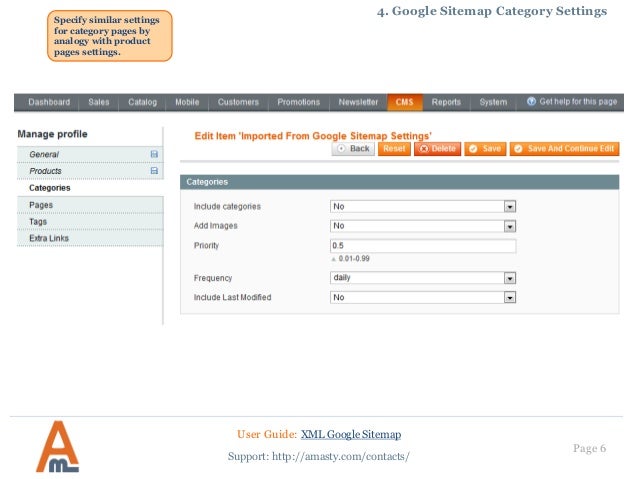Follow the XML Google Sitemap link
The height and width of the screenshot is (479, 638).
tap(351, 435)
